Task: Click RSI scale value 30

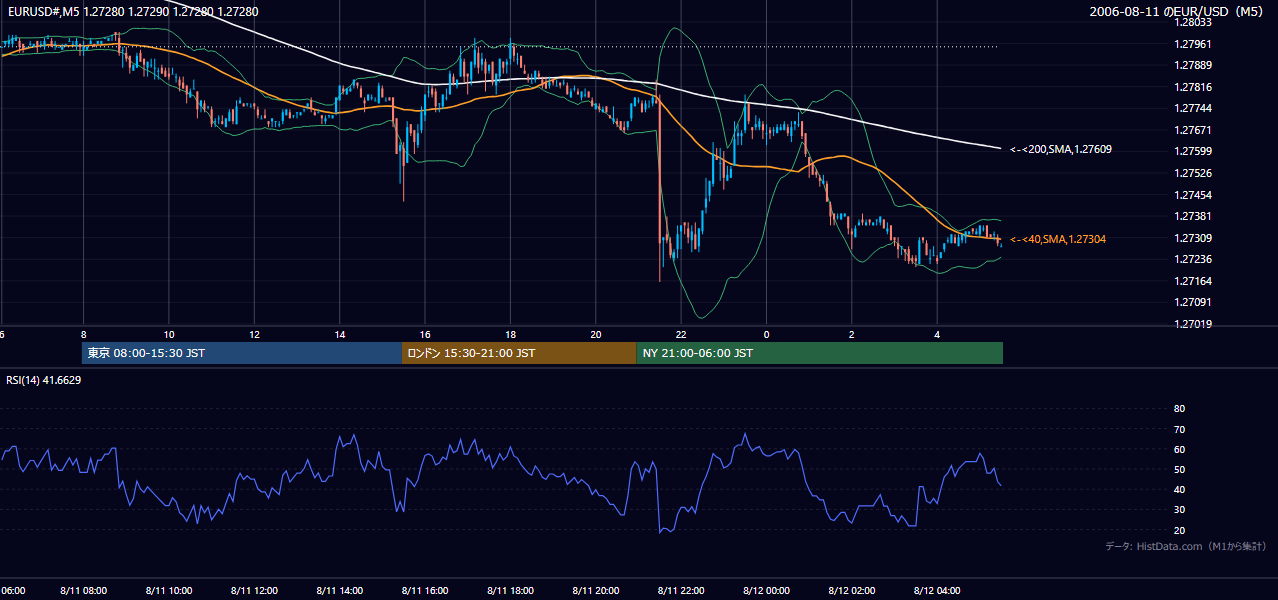Action: click(x=1179, y=510)
